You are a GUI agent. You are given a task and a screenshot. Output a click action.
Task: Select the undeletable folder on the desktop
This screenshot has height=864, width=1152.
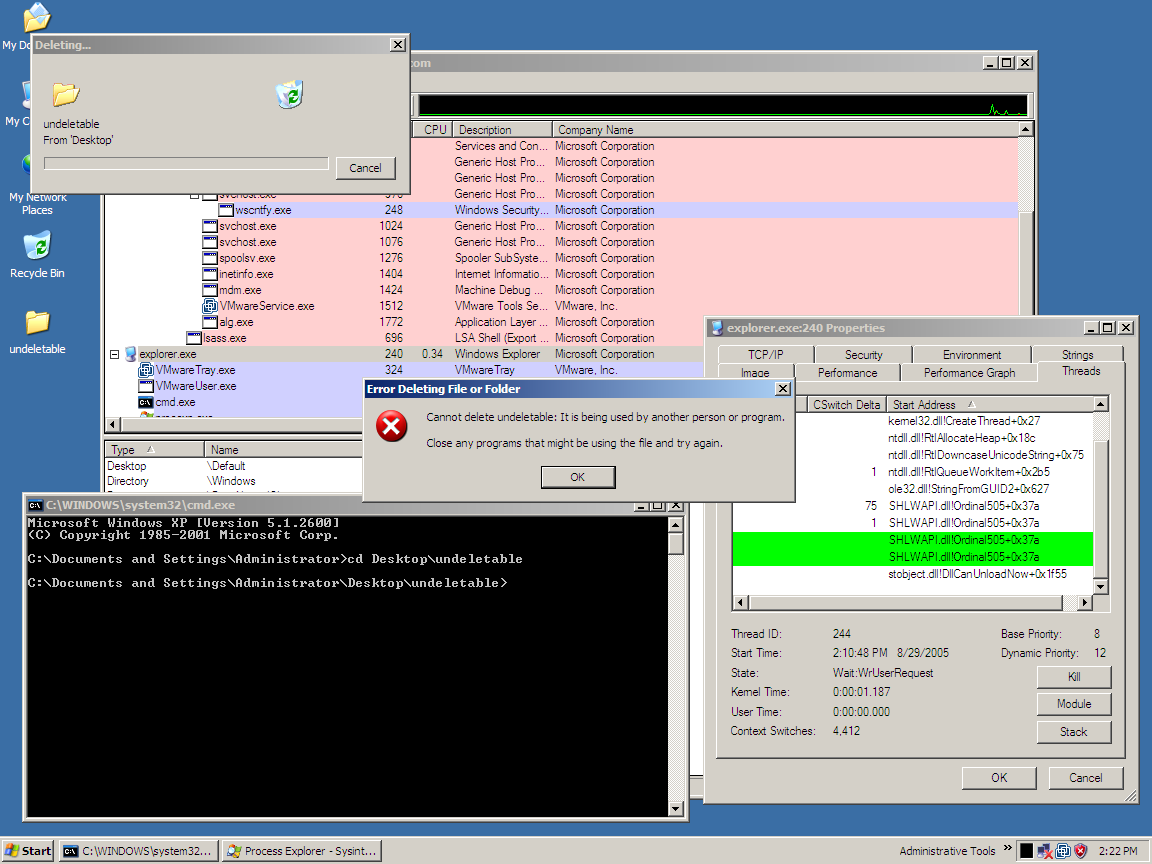(x=37, y=331)
